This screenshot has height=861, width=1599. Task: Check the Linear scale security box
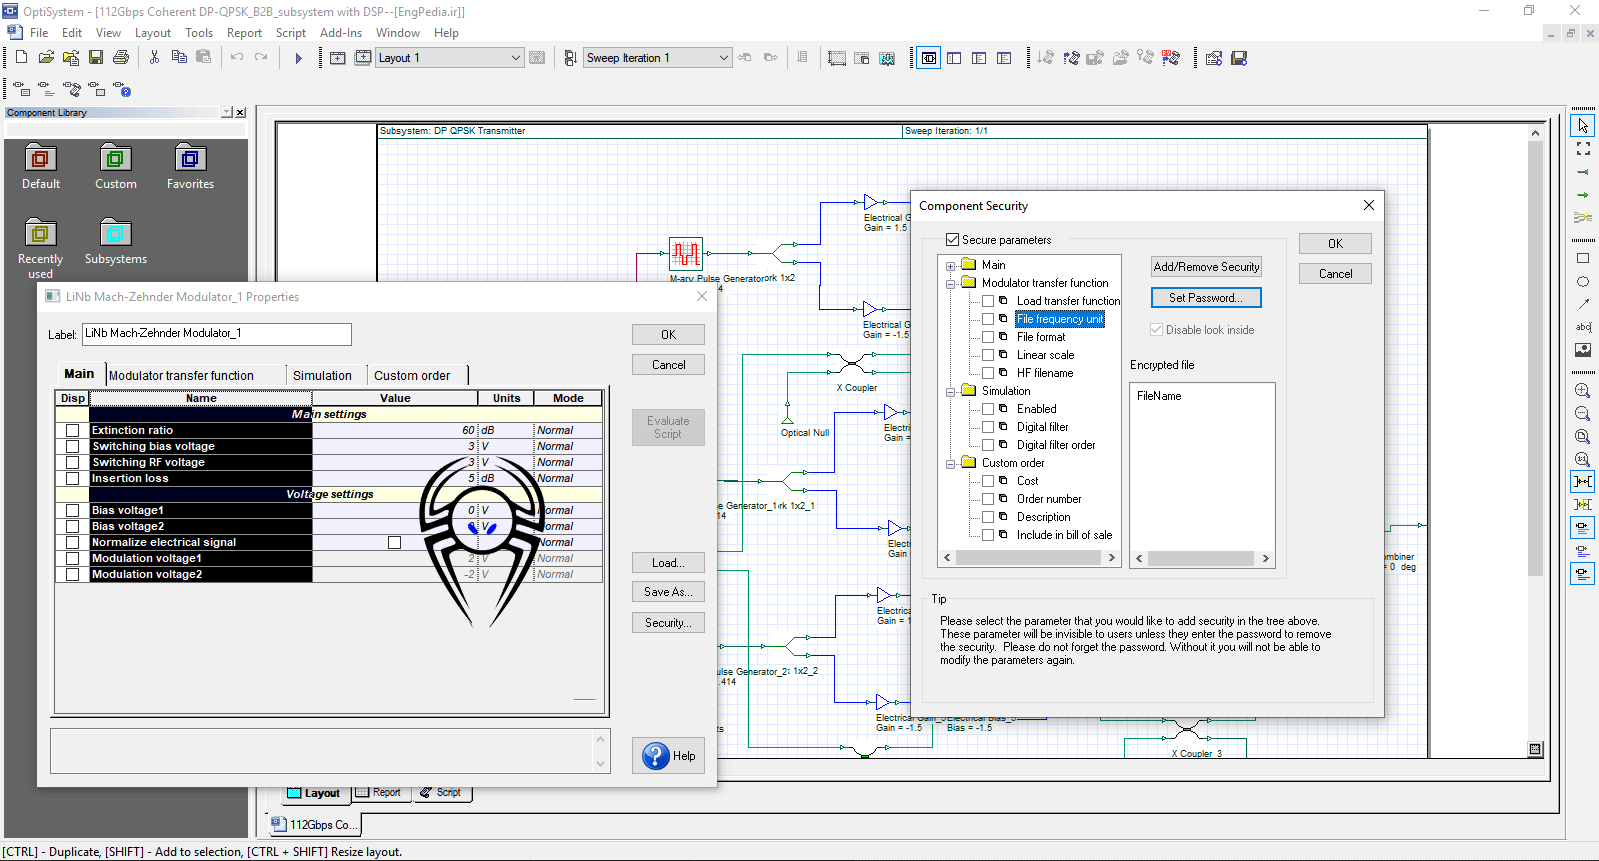pyautogui.click(x=988, y=355)
